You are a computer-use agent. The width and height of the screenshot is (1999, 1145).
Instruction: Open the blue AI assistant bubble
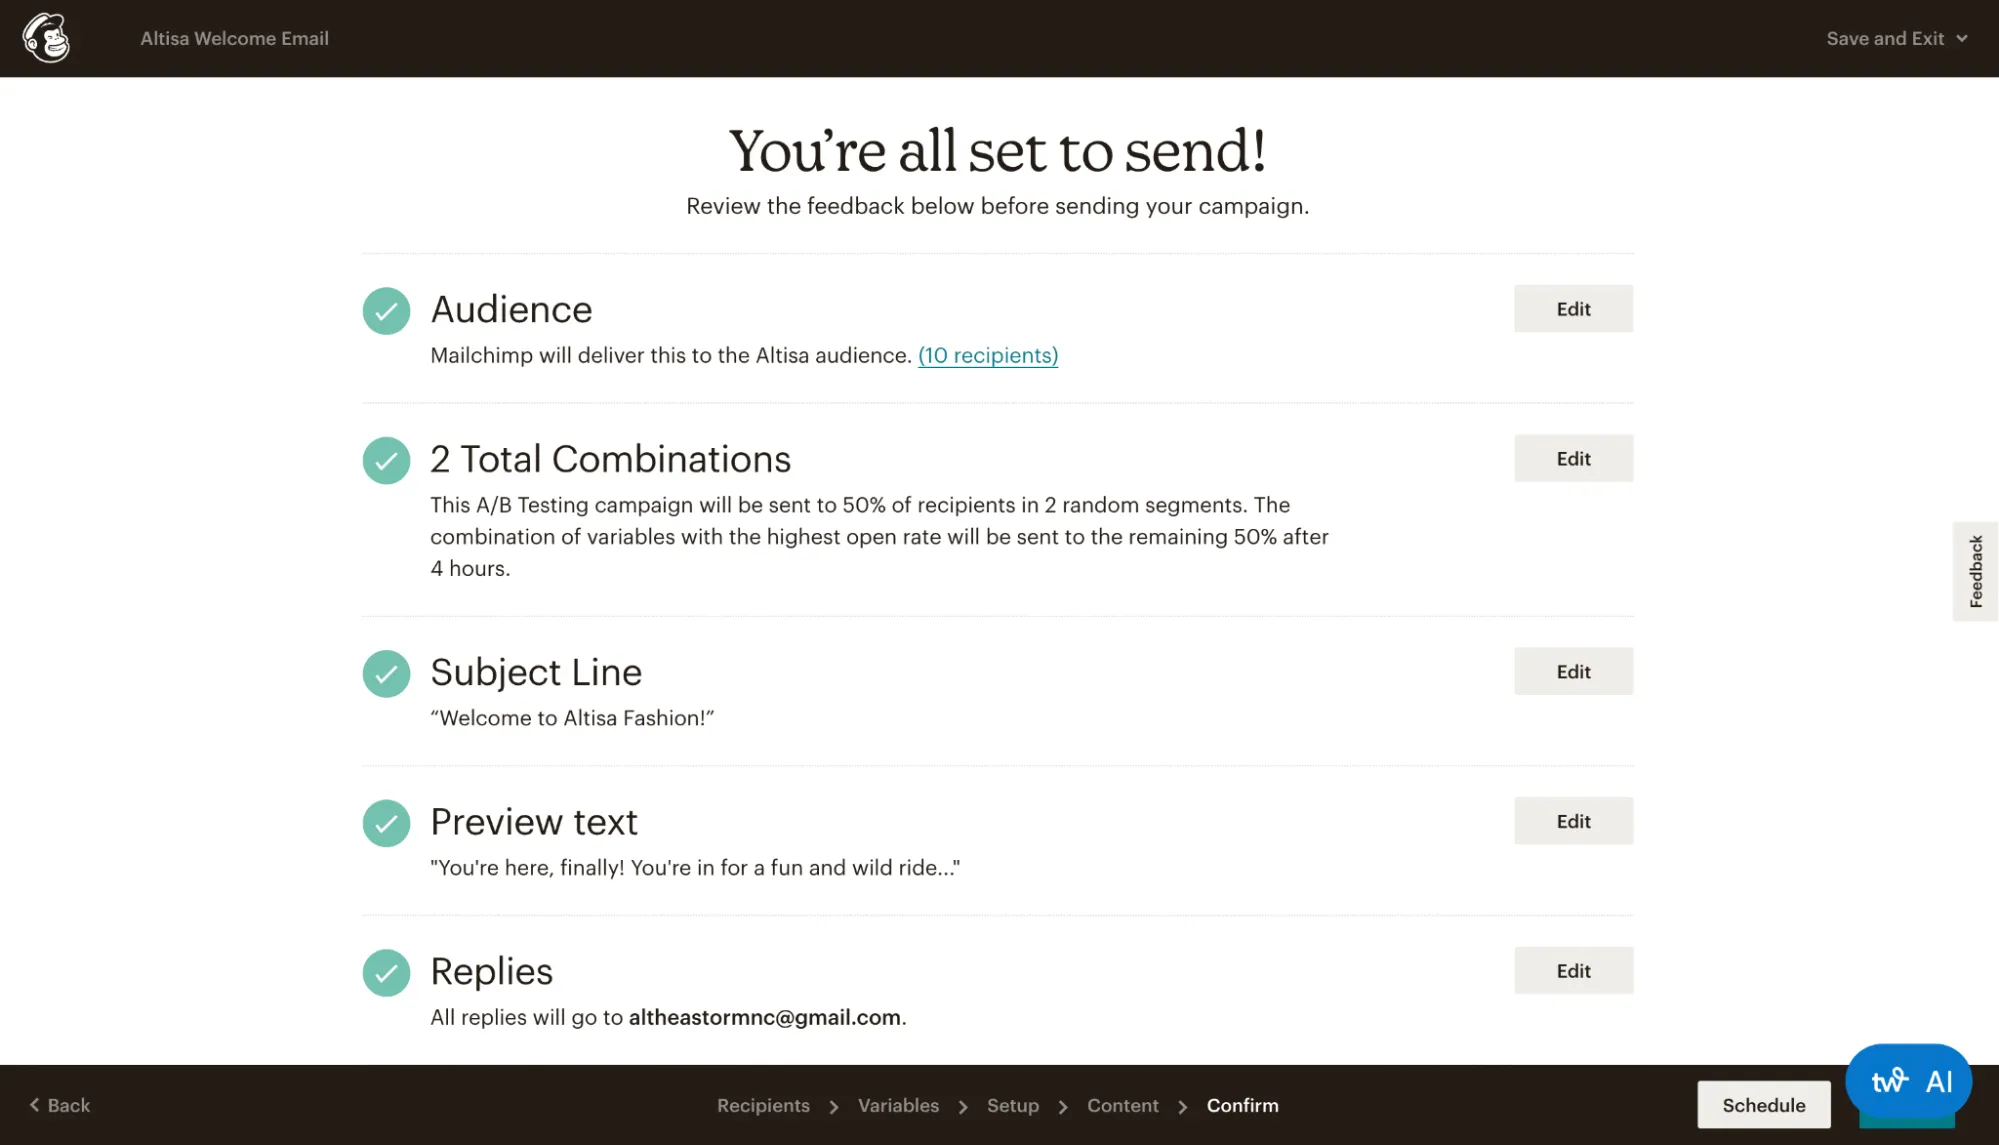point(1908,1081)
